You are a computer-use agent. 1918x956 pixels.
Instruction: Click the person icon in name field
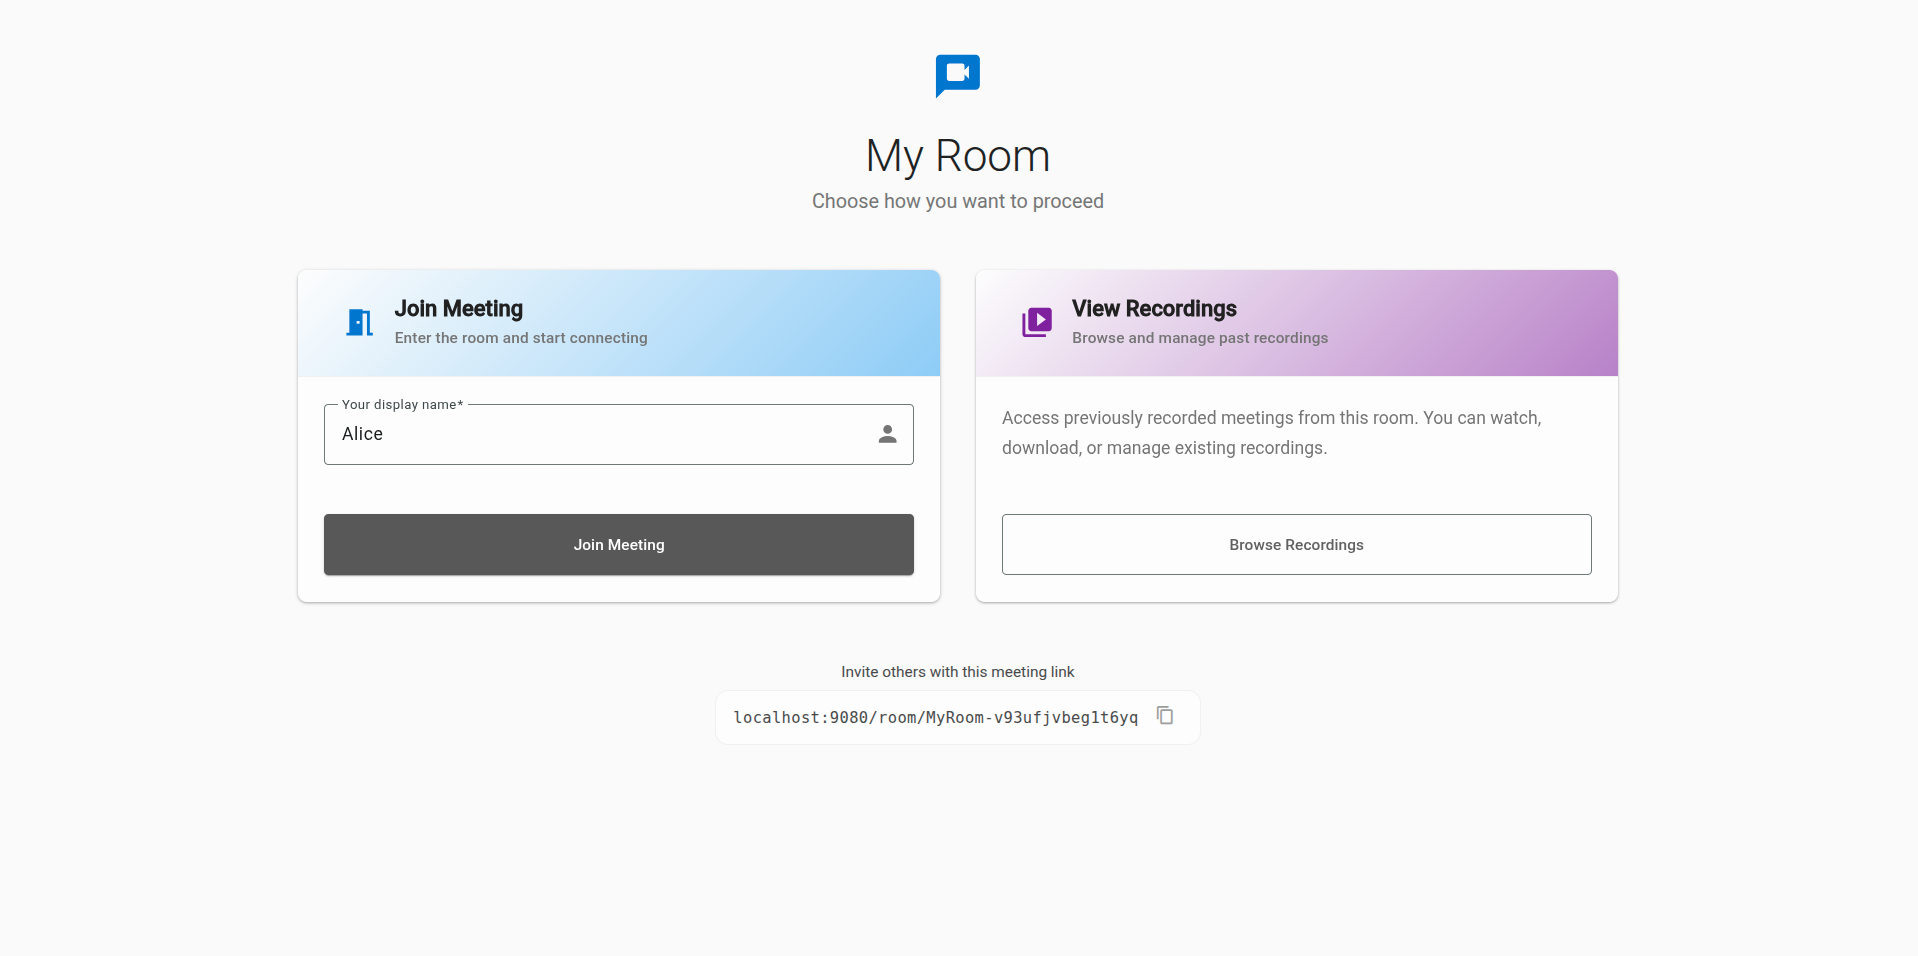[887, 434]
